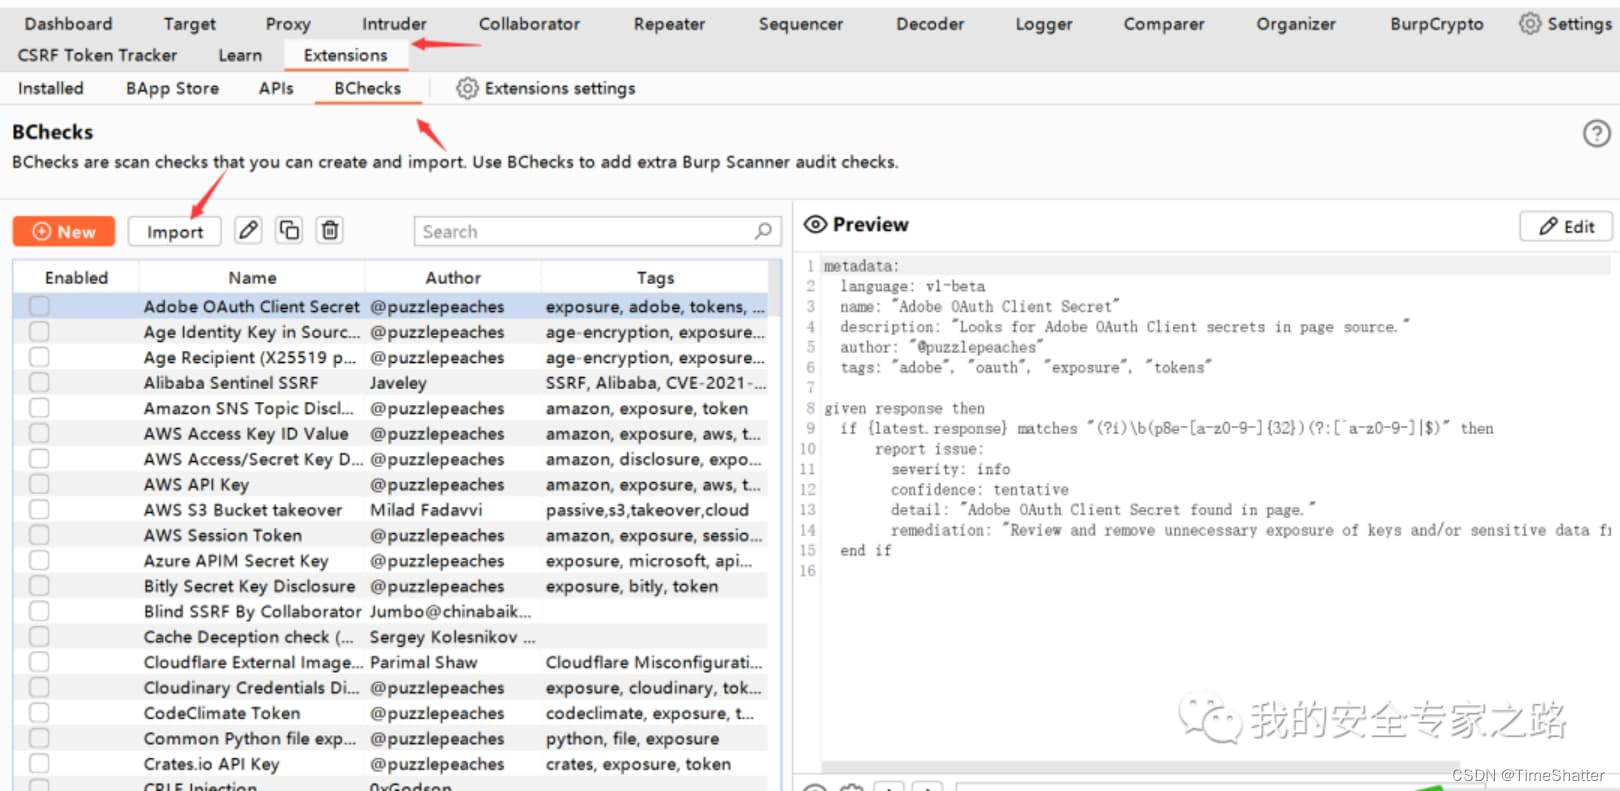Screen dimensions: 1620x791
Task: Open the Collaborator tab
Action: (529, 23)
